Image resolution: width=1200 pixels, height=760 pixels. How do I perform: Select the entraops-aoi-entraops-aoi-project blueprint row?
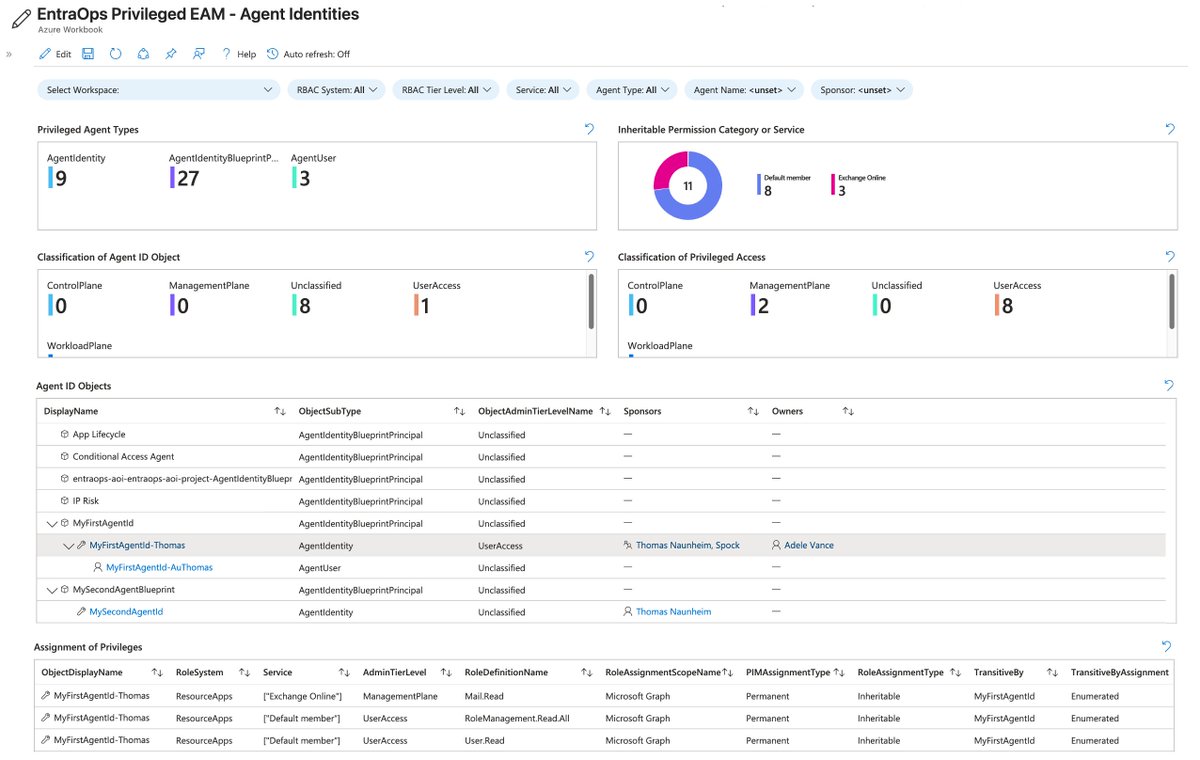600,478
